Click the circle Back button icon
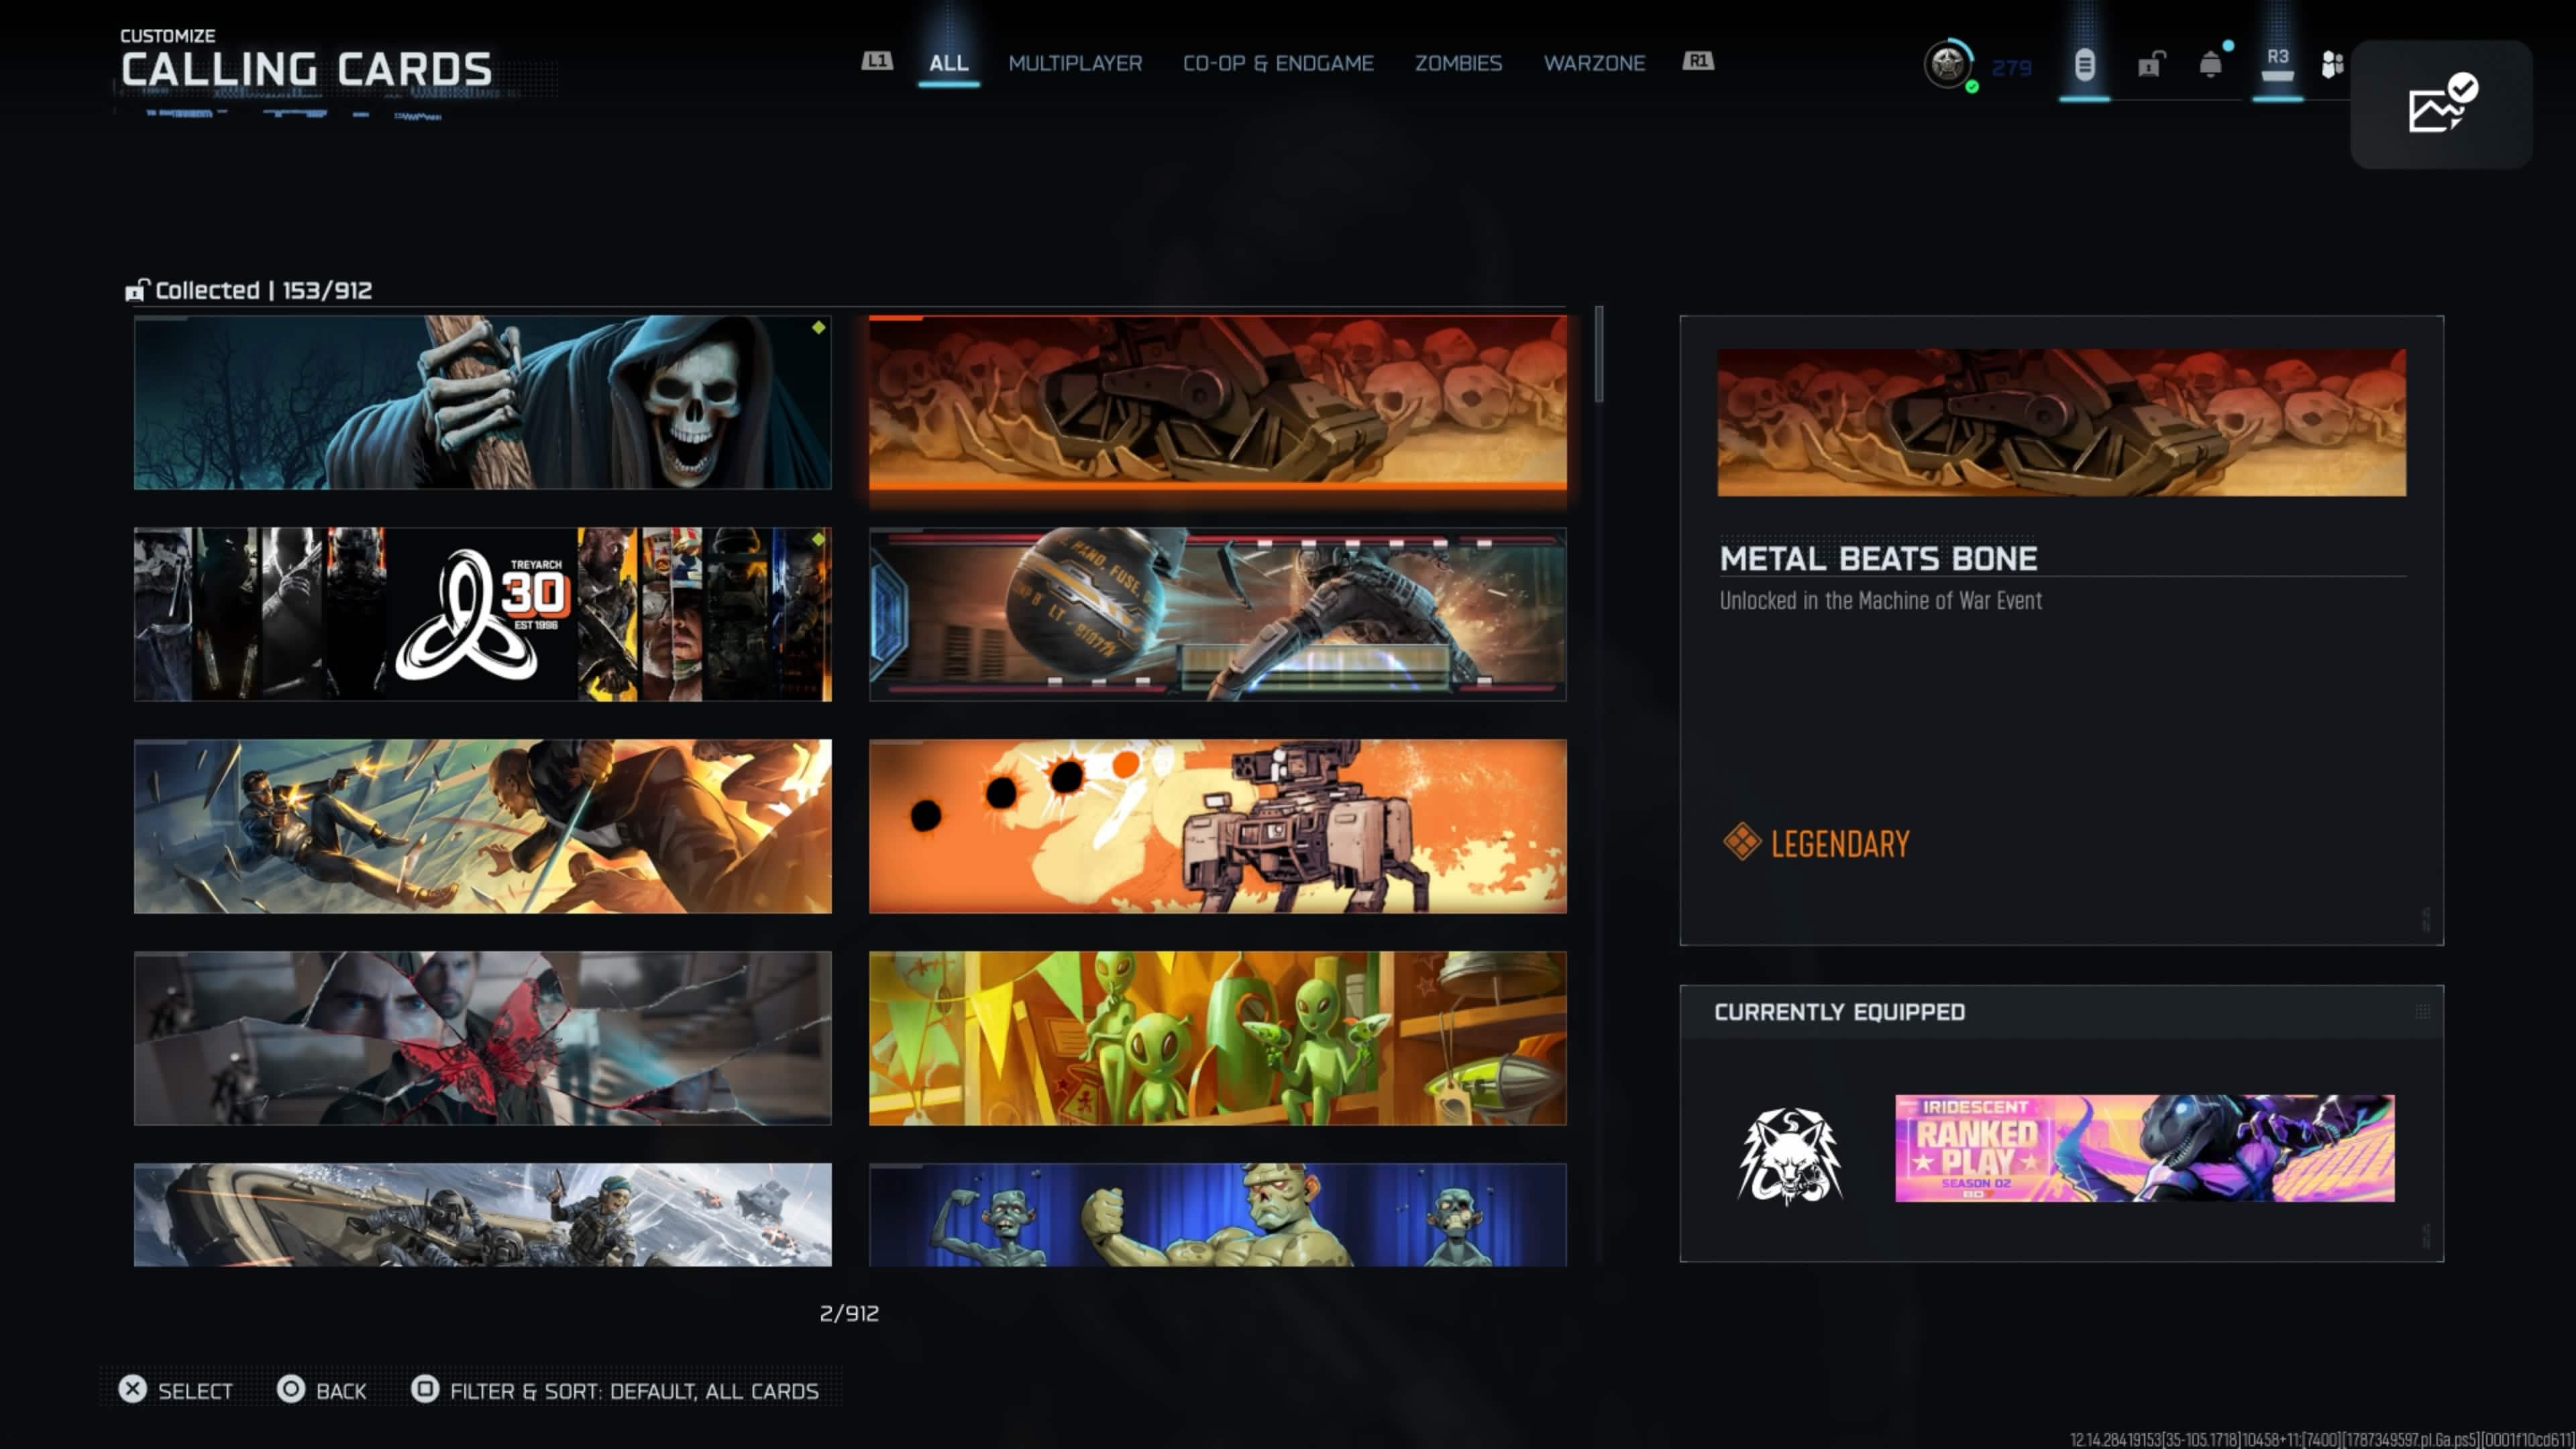2576x1449 pixels. (291, 1389)
